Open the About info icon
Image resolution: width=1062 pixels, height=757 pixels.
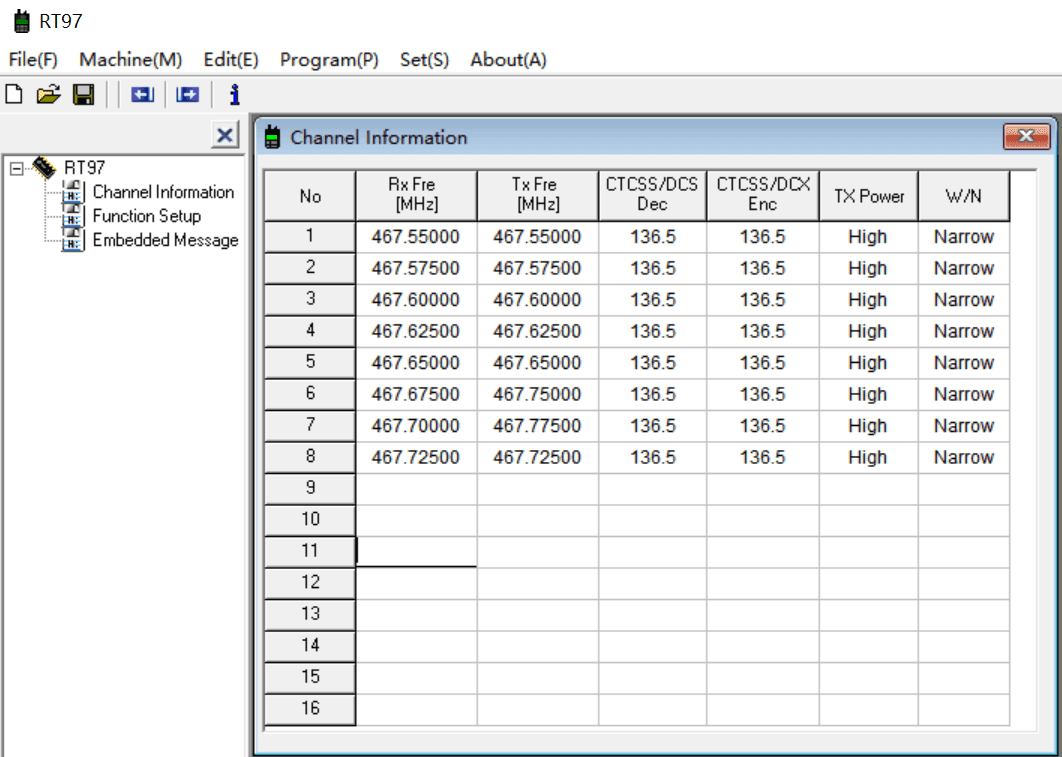coord(234,95)
